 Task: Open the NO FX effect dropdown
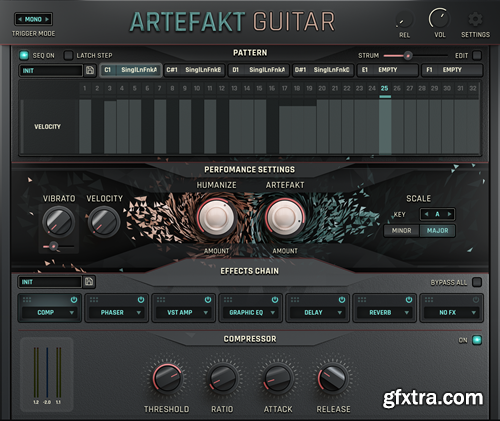coord(451,313)
